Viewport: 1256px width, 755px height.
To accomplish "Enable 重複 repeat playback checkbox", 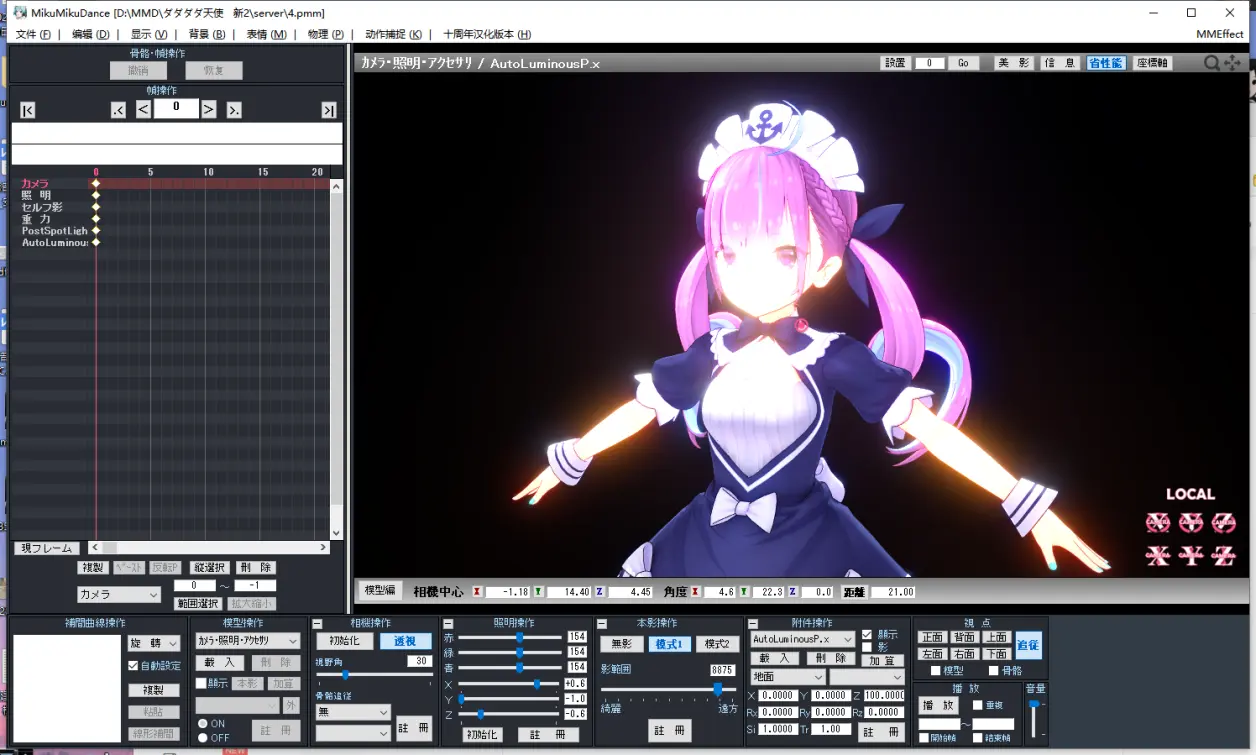I will (978, 705).
